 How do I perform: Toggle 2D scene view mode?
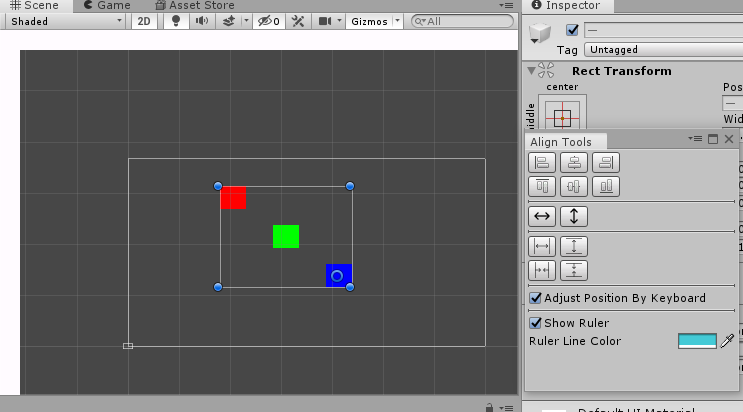pos(144,21)
